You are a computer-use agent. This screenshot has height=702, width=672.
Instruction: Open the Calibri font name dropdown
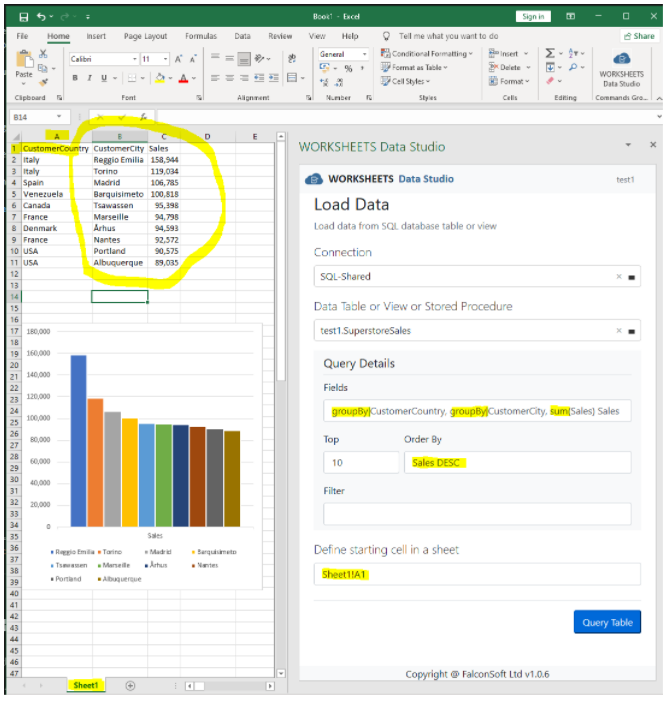pos(135,59)
